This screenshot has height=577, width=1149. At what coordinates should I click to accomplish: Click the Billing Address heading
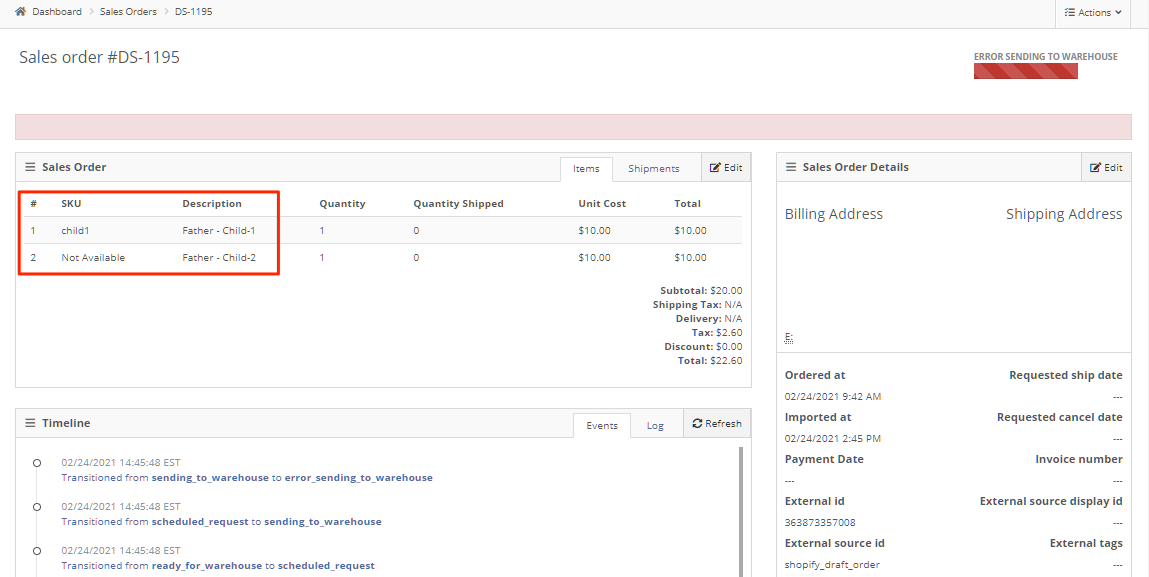click(x=833, y=214)
